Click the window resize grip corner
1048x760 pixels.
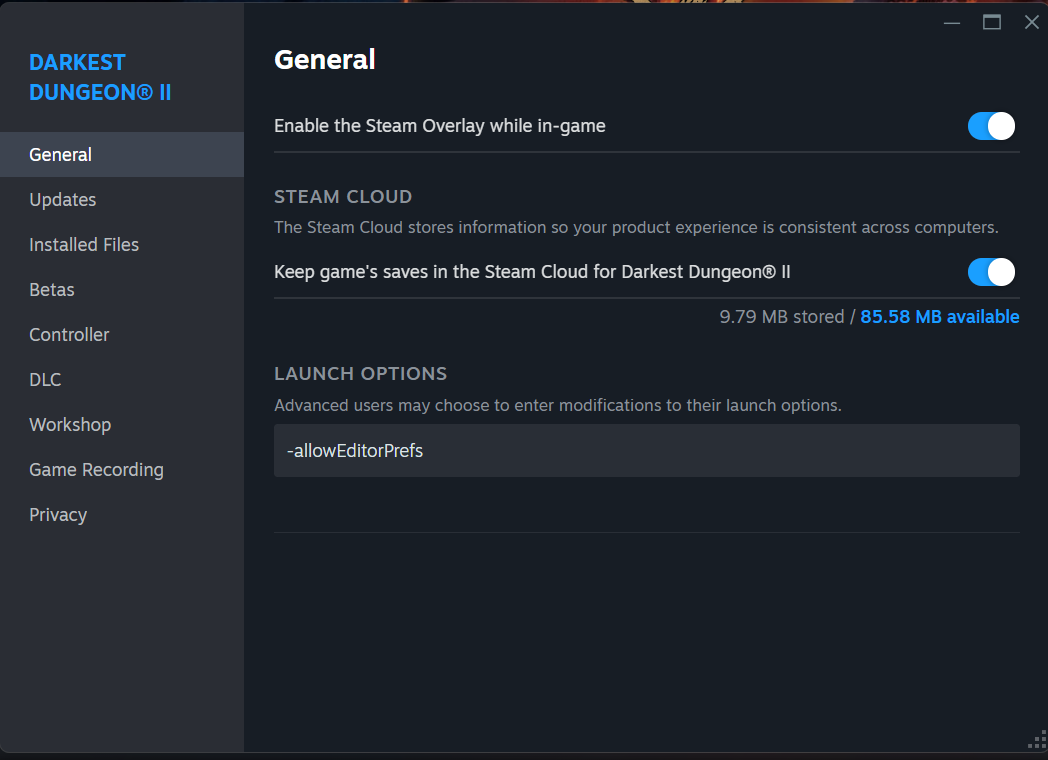[1037, 741]
